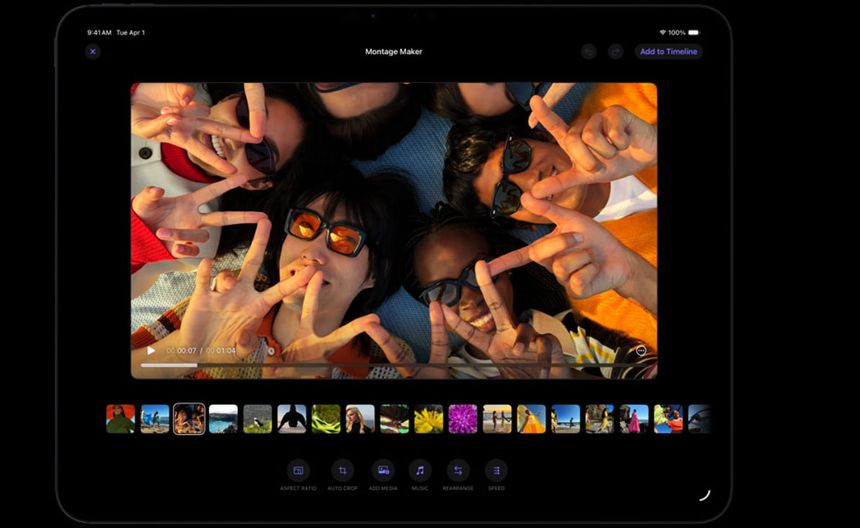
Task: Close the Montage Maker screen
Action: 93,51
